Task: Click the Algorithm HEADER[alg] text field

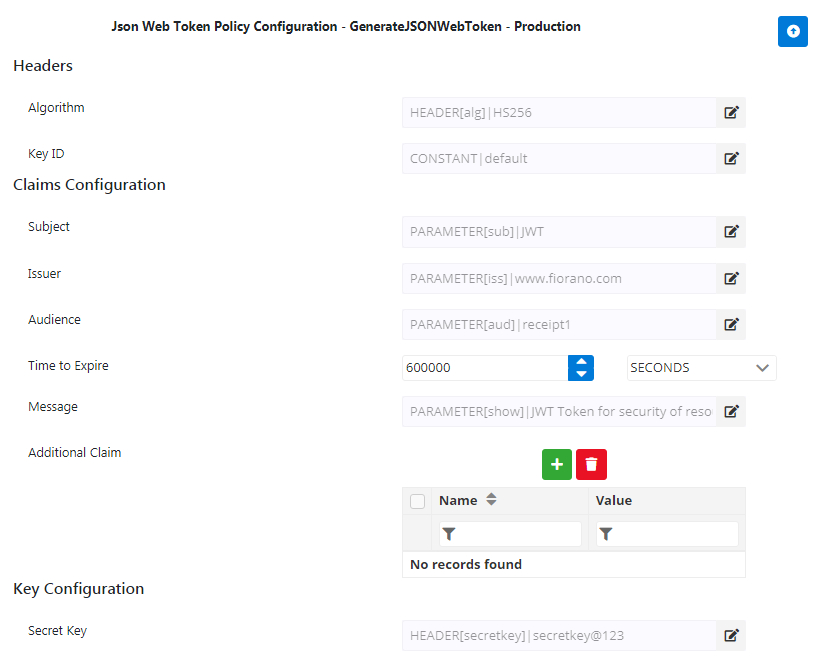Action: [x=559, y=112]
